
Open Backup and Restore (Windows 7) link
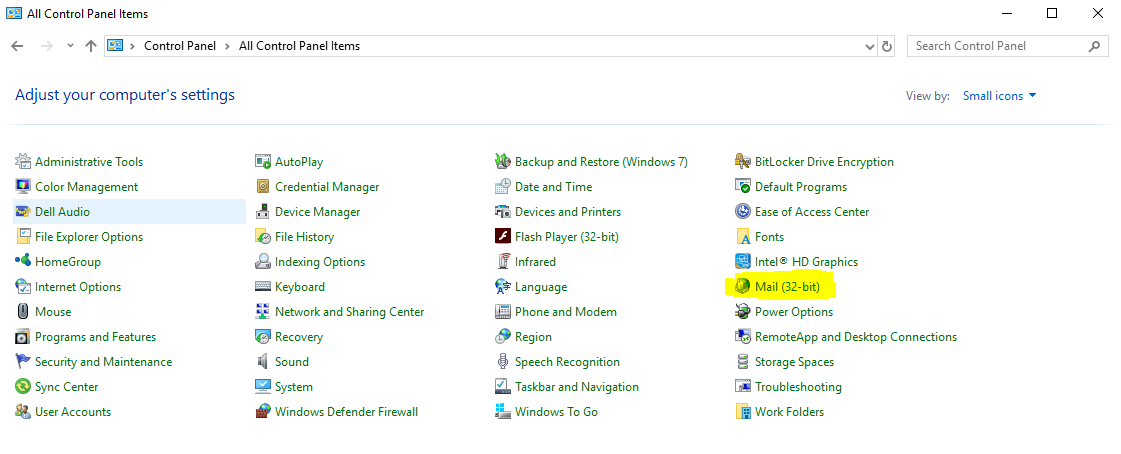pos(601,162)
